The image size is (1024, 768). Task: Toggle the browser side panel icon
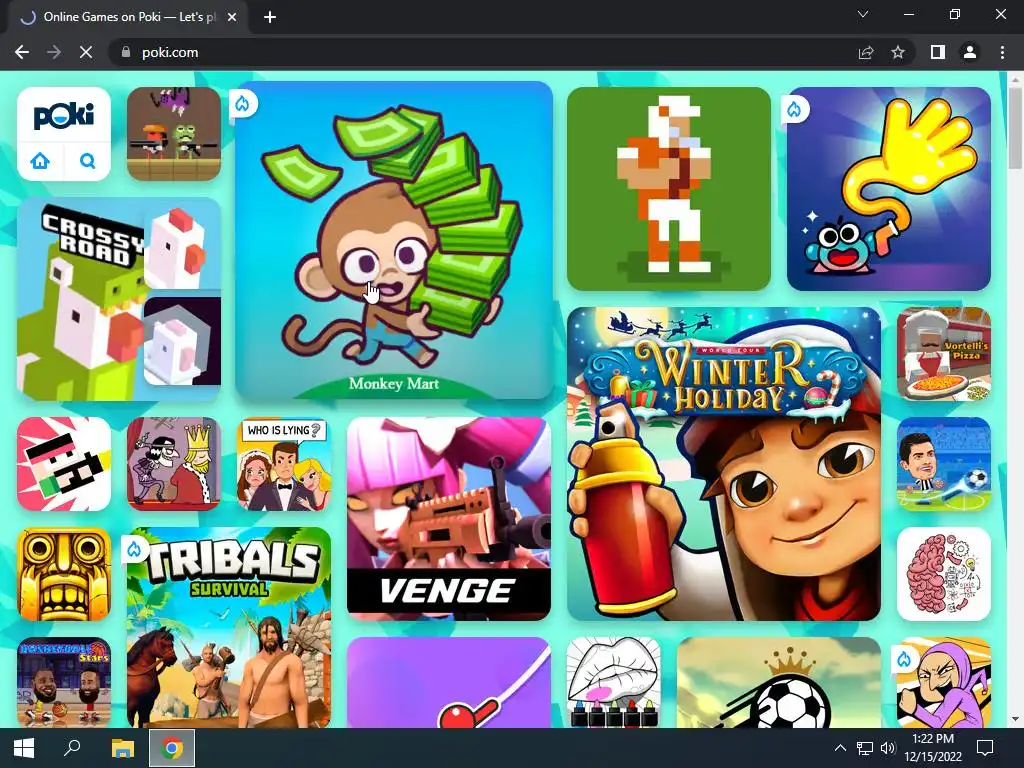click(938, 52)
